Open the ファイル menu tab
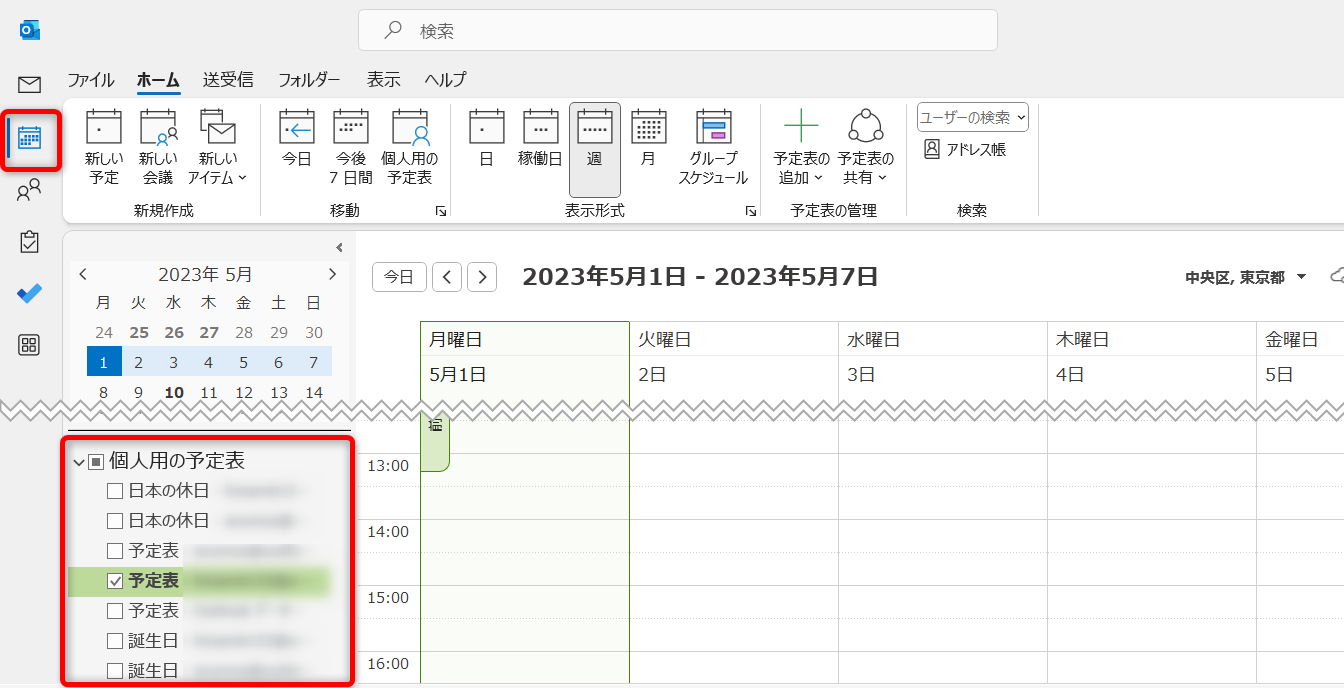 pos(91,80)
